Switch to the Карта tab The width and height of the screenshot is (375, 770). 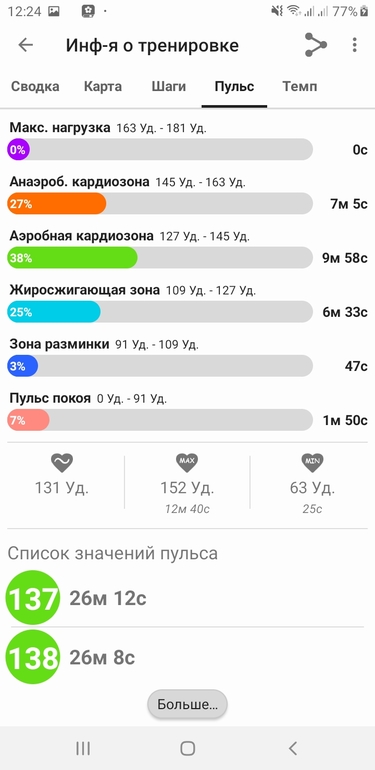click(103, 86)
